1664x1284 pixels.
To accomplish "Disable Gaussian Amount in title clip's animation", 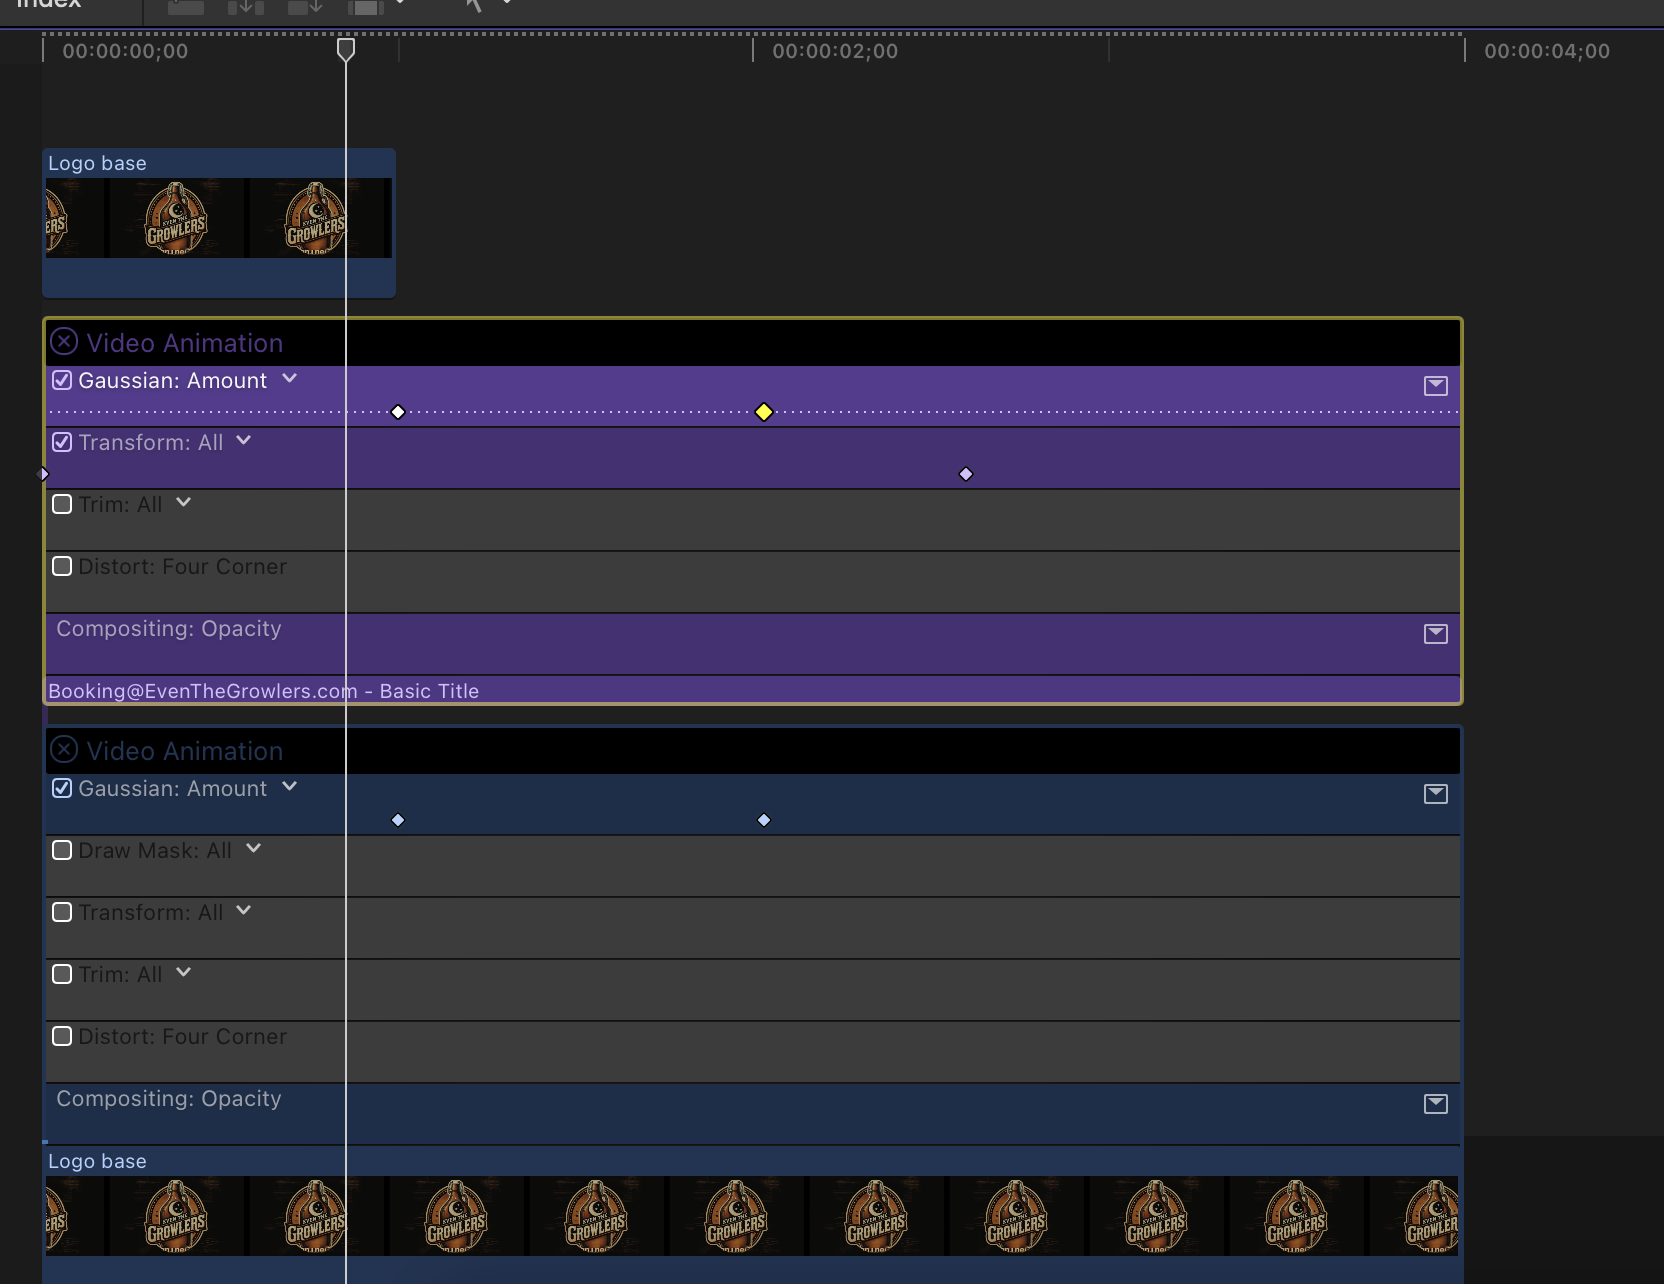I will [x=62, y=380].
